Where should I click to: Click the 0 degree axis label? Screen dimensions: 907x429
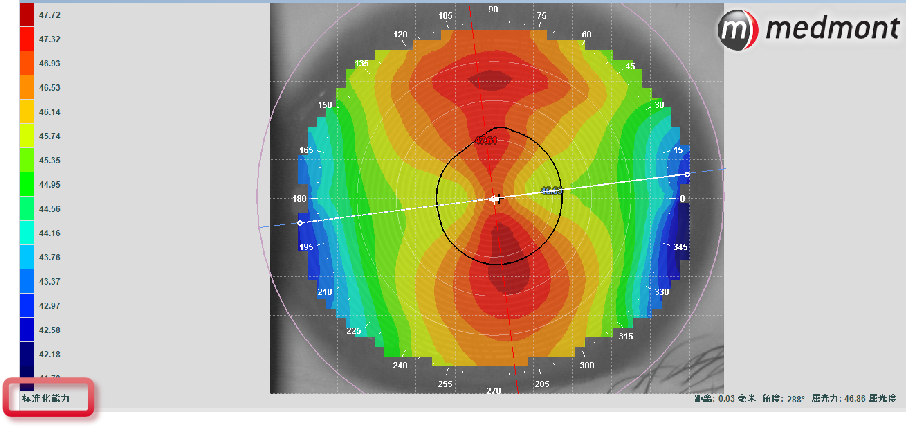tap(682, 199)
